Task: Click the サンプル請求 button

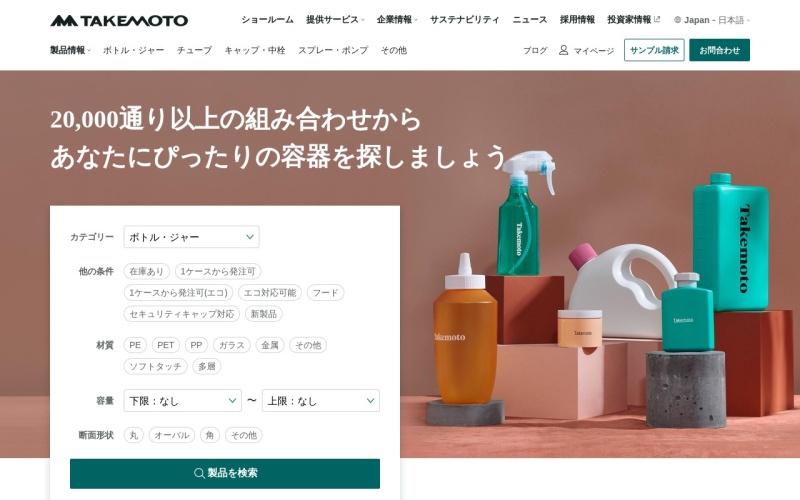Action: click(x=654, y=50)
